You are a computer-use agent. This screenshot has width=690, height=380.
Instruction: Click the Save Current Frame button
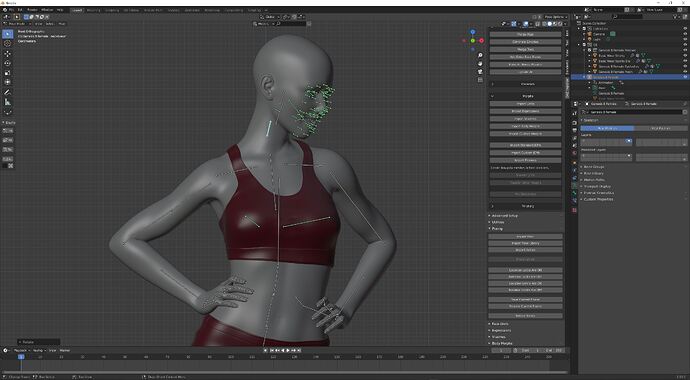525,300
